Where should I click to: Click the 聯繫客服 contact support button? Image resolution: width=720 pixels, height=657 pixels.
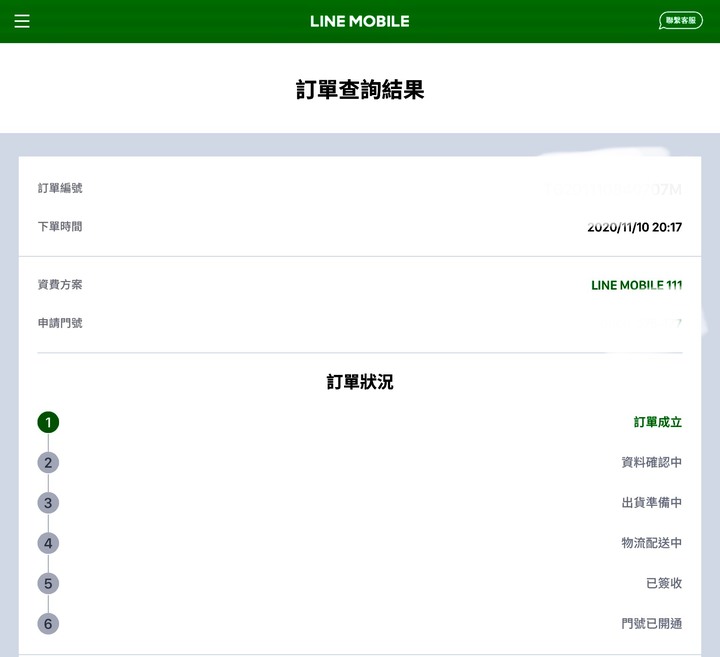(681, 21)
